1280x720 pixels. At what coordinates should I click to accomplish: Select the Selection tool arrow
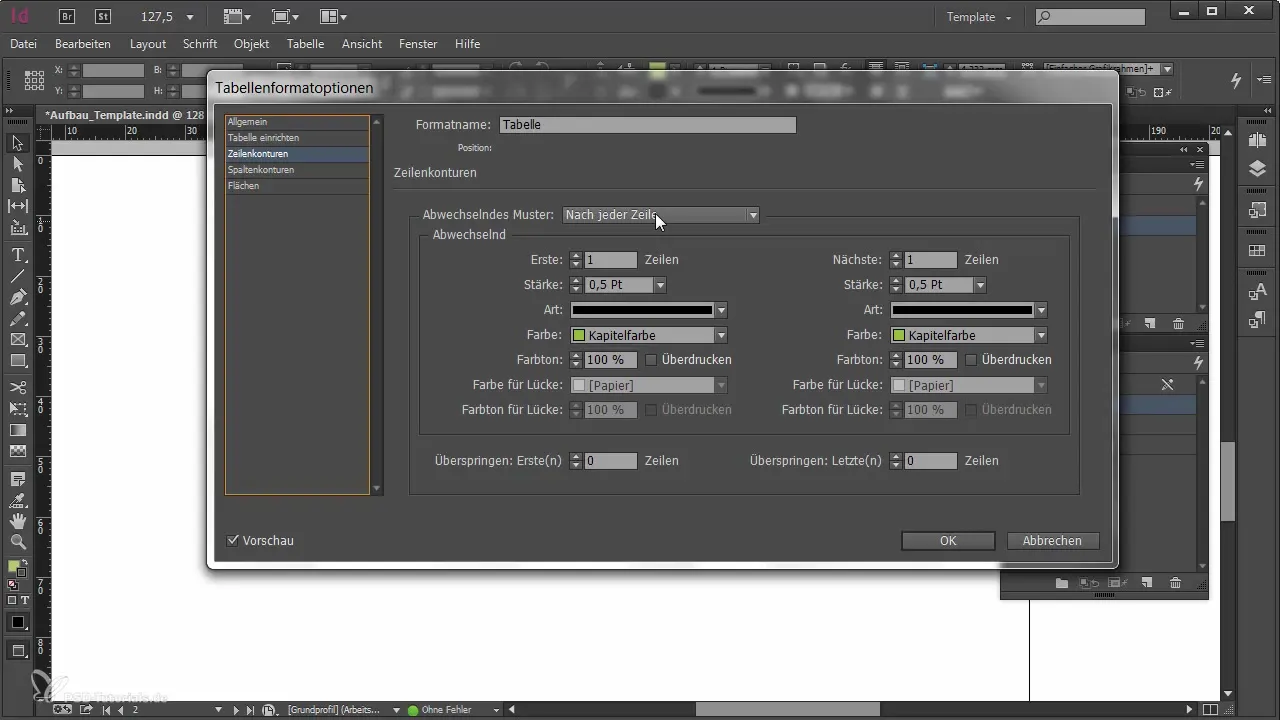click(18, 144)
